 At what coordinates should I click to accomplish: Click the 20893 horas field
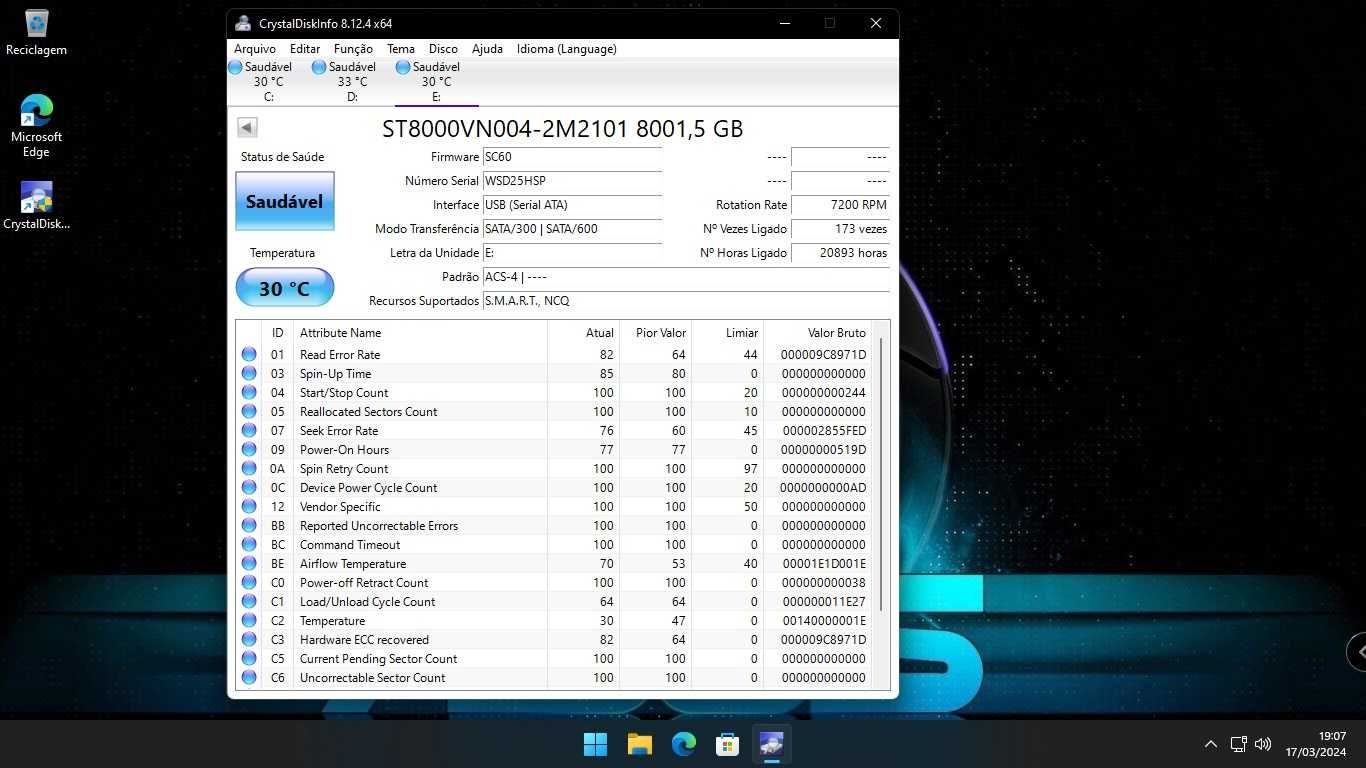tap(840, 253)
